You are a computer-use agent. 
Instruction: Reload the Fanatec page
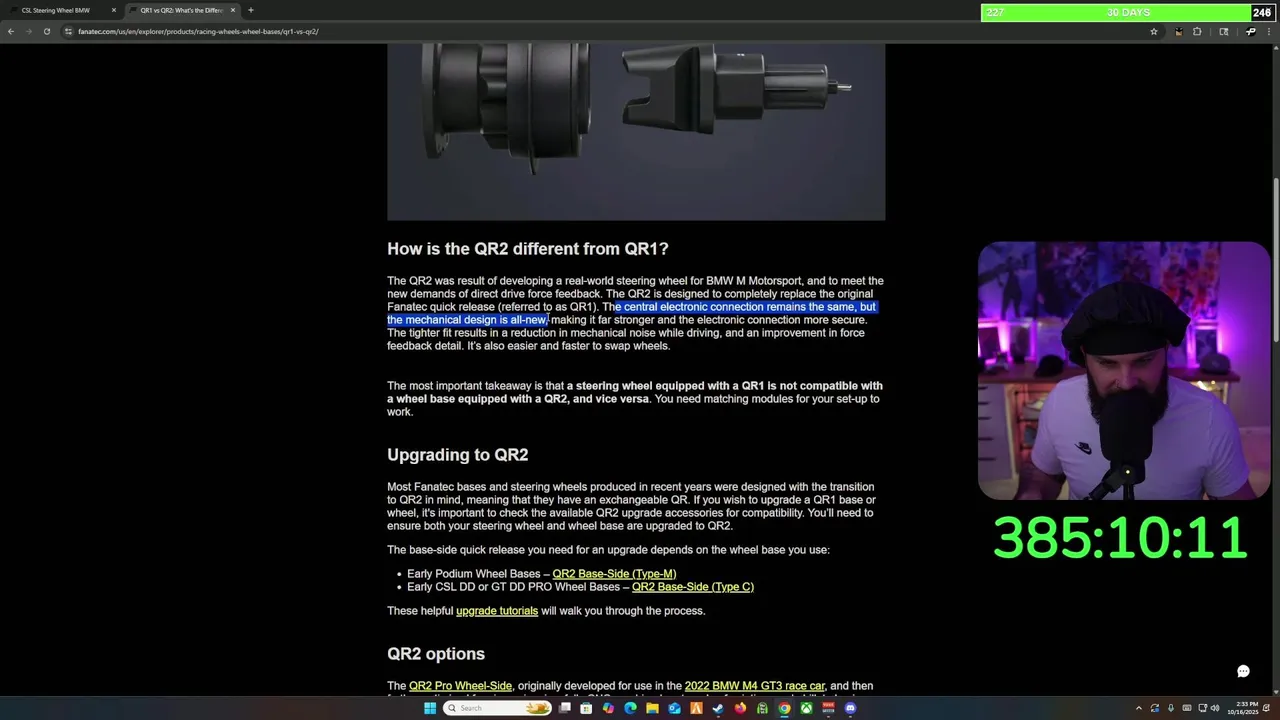[x=46, y=31]
